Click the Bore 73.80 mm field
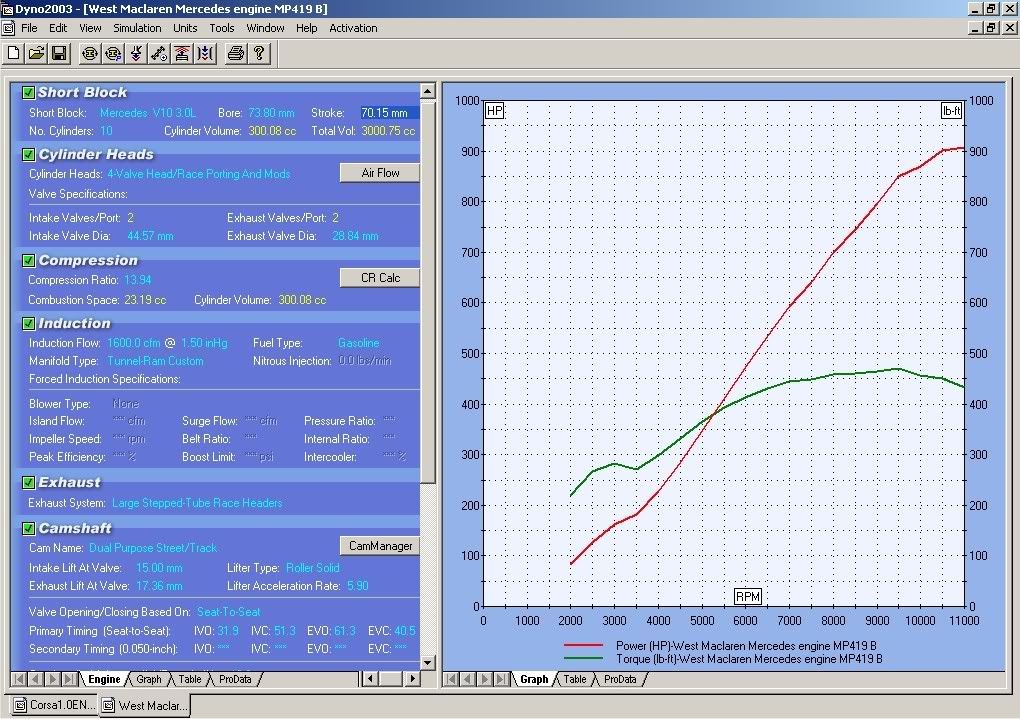Viewport: 1020px width, 719px height. (x=271, y=113)
